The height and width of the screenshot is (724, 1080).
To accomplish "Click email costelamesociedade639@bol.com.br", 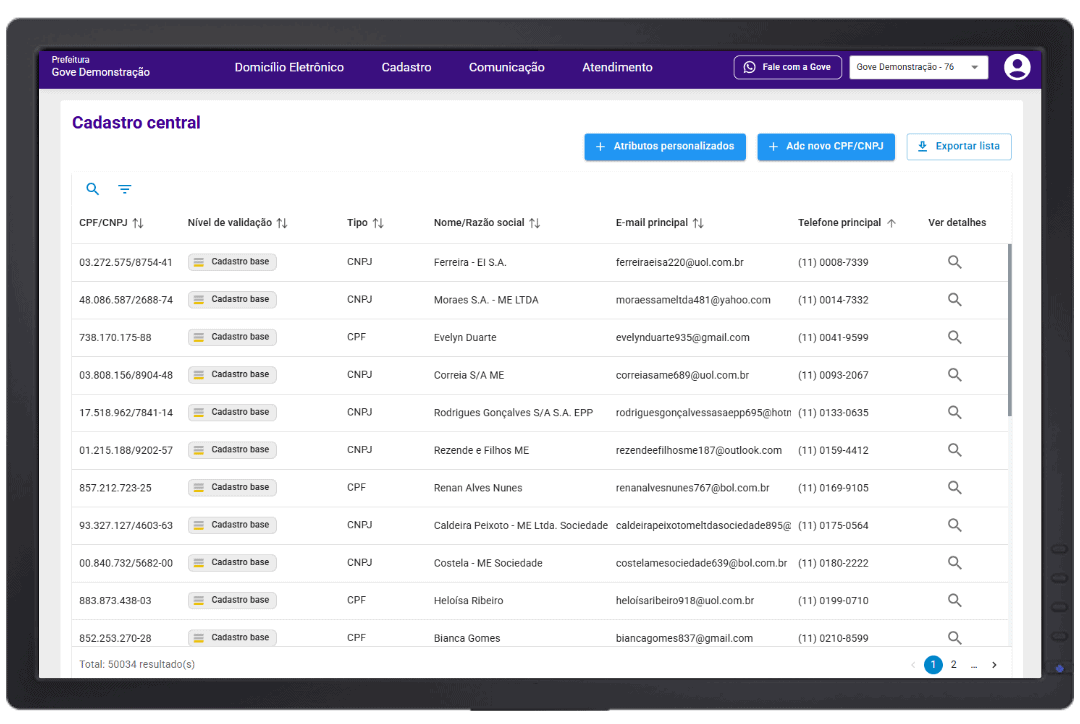I will pos(701,563).
